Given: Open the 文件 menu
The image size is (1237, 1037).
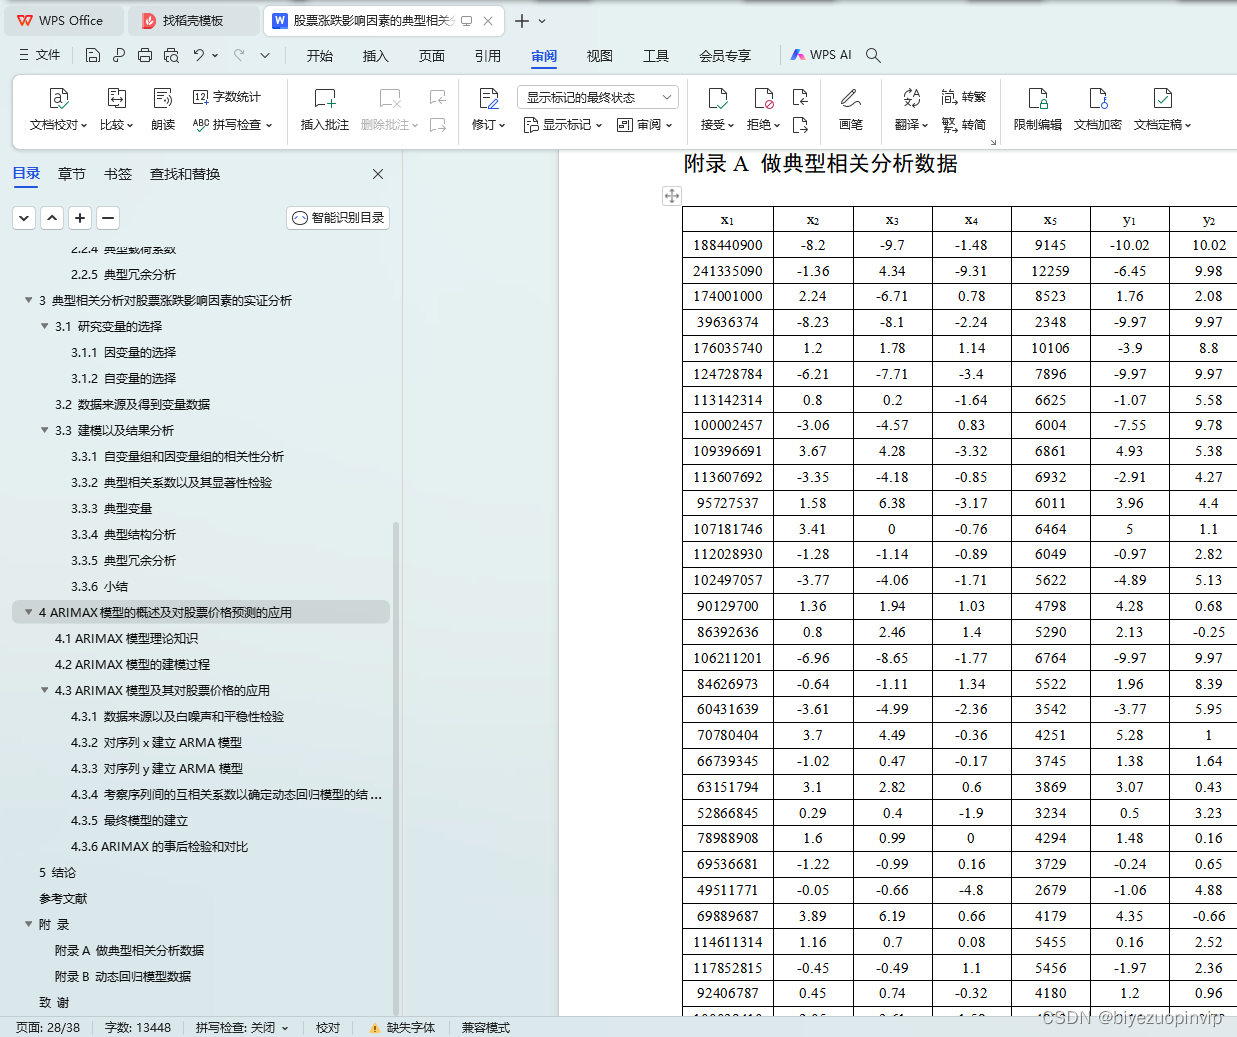Looking at the screenshot, I should 40,55.
